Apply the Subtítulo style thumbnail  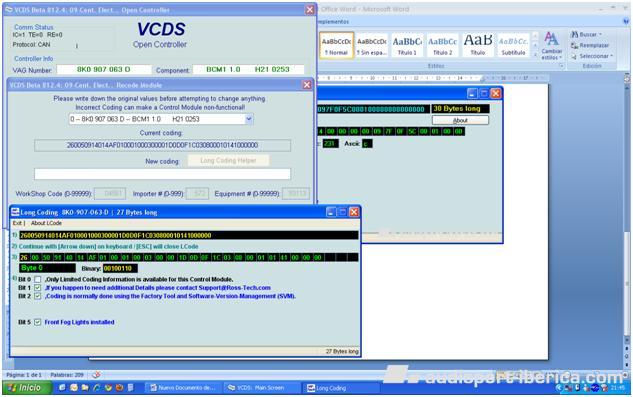(x=513, y=45)
